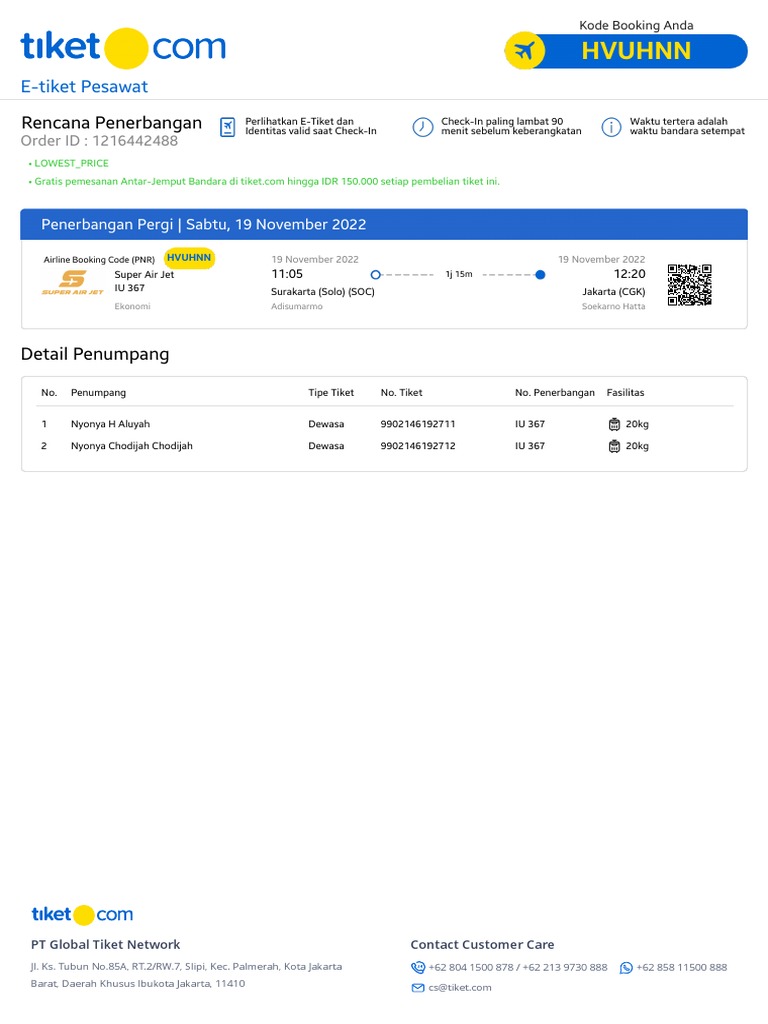Click the envelope email icon in the footer
The width and height of the screenshot is (768, 1024).
[418, 988]
